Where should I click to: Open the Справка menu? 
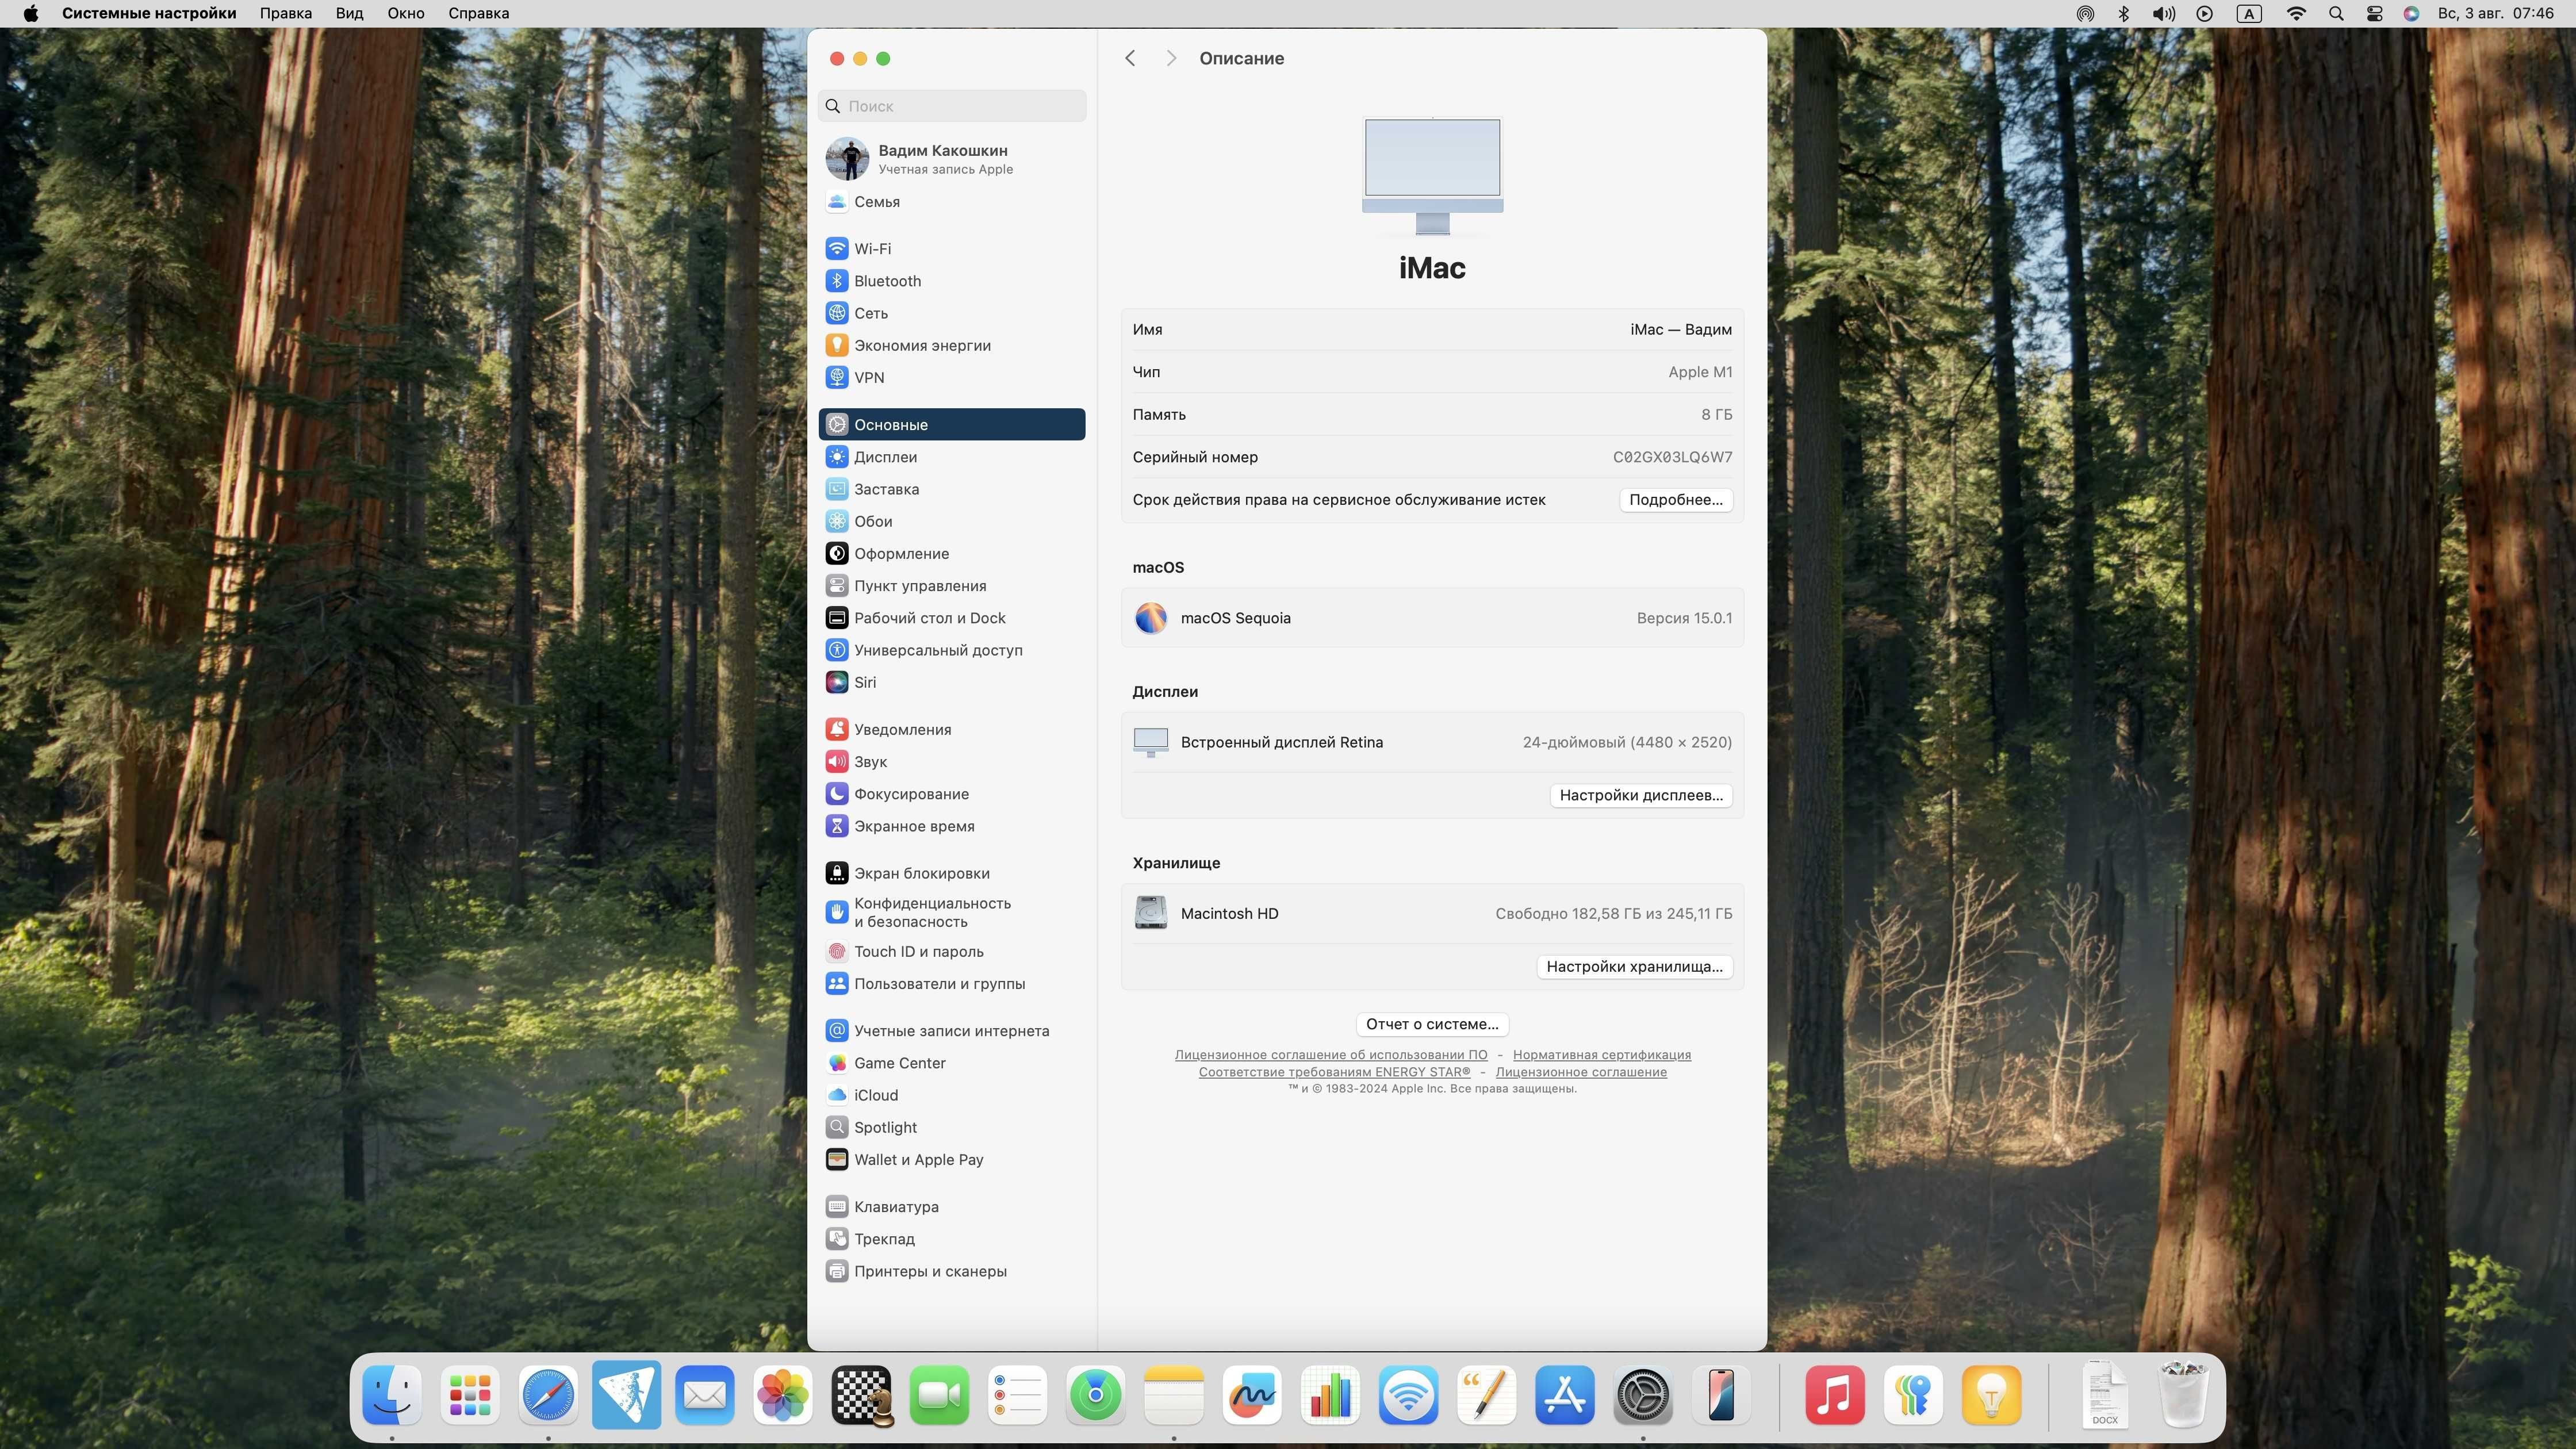478,13
